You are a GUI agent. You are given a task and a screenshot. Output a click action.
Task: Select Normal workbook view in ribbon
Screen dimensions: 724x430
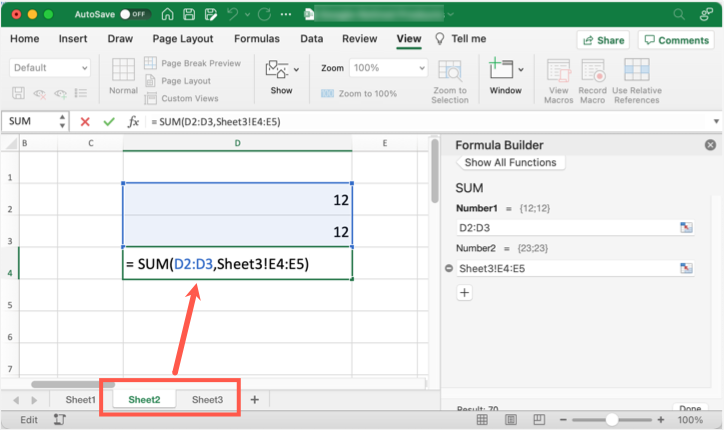point(123,74)
